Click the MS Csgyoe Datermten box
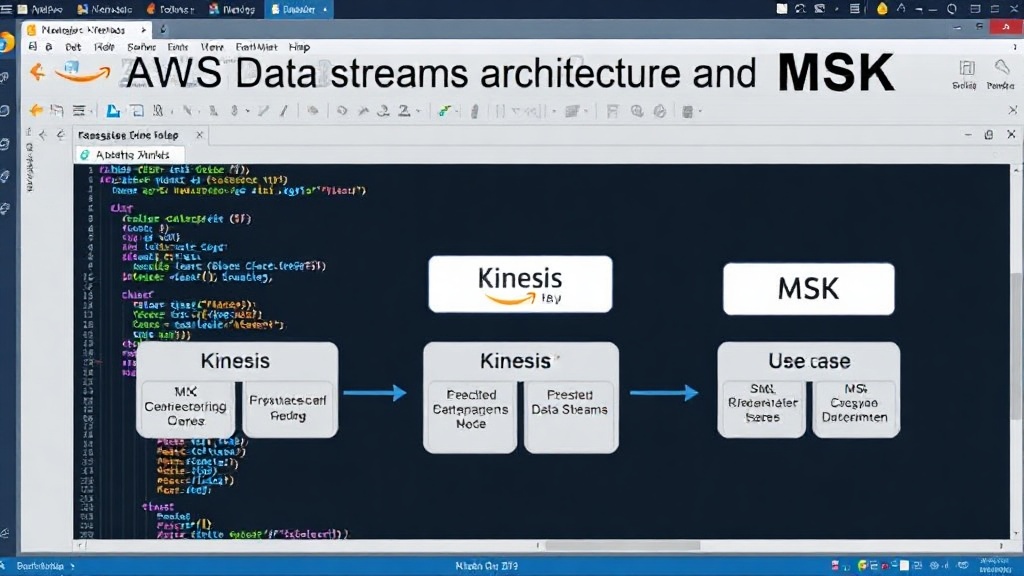Image resolution: width=1024 pixels, height=576 pixels. point(854,408)
